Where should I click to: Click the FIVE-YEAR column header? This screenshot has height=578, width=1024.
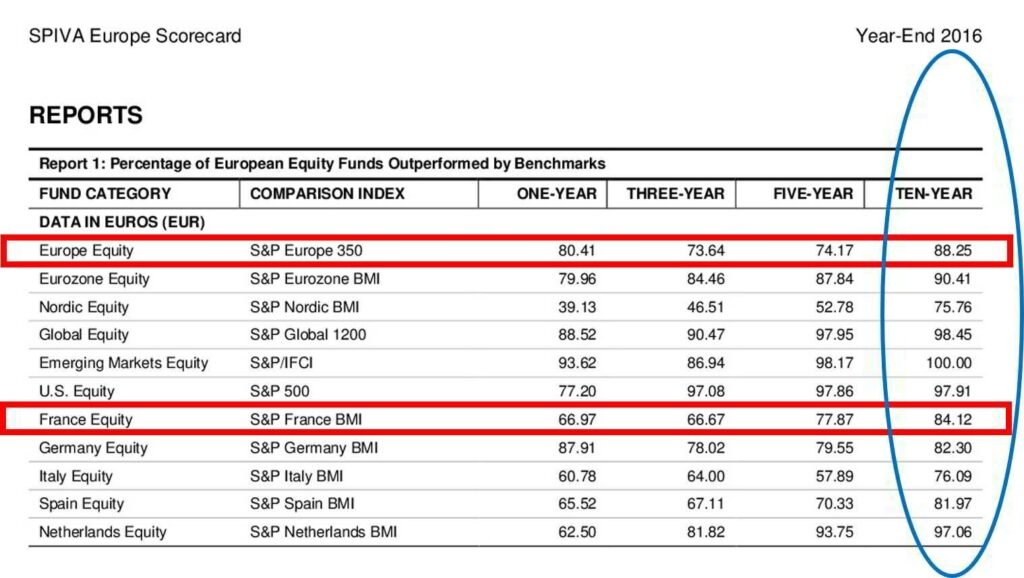coord(813,194)
